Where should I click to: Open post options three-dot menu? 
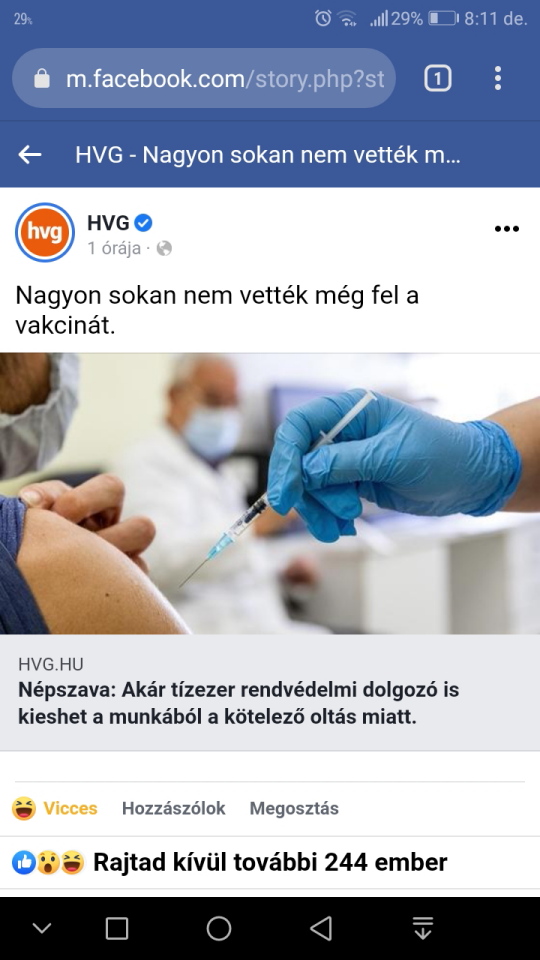507,229
